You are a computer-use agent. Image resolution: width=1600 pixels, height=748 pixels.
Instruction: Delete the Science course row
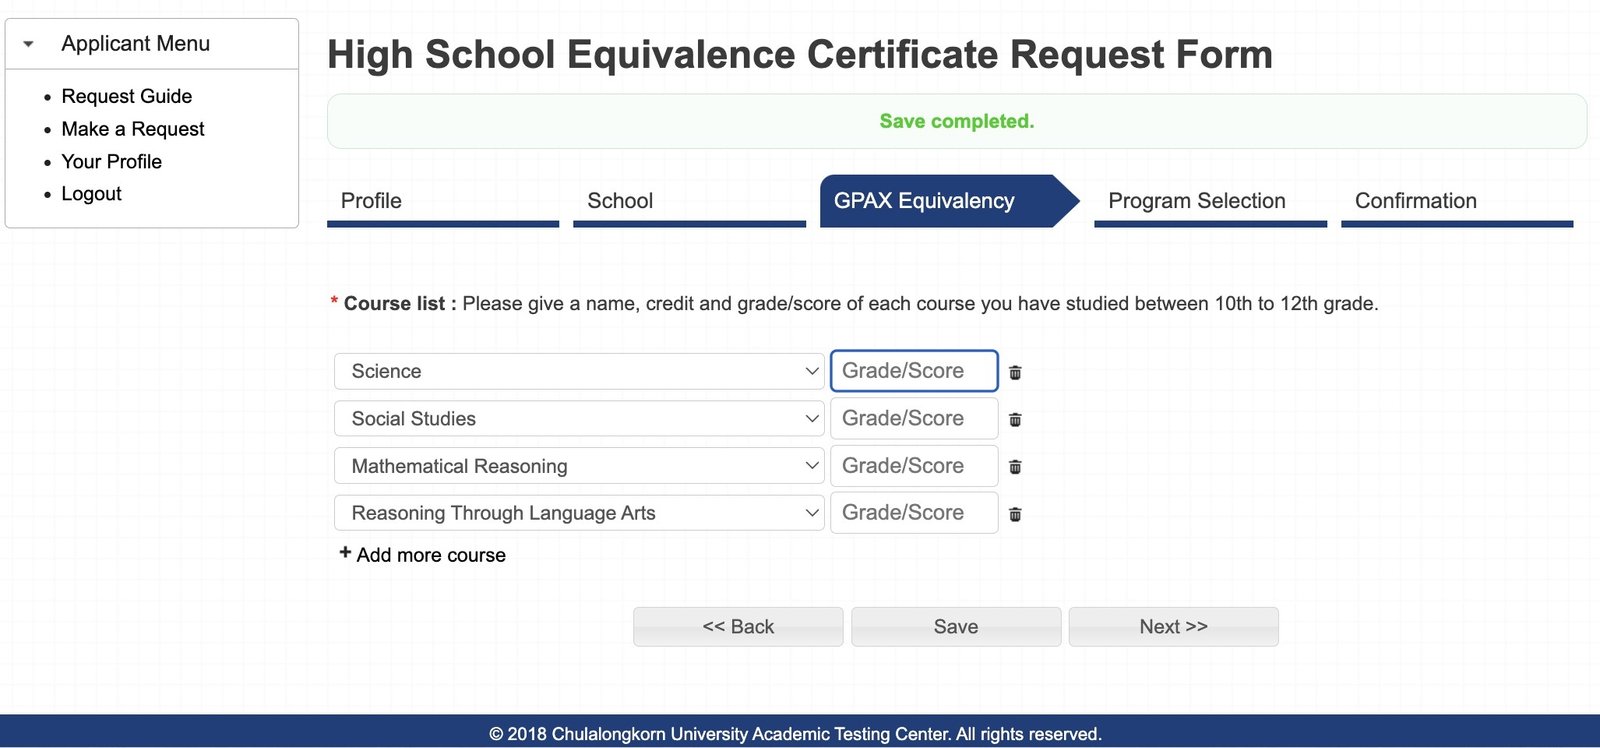coord(1015,372)
